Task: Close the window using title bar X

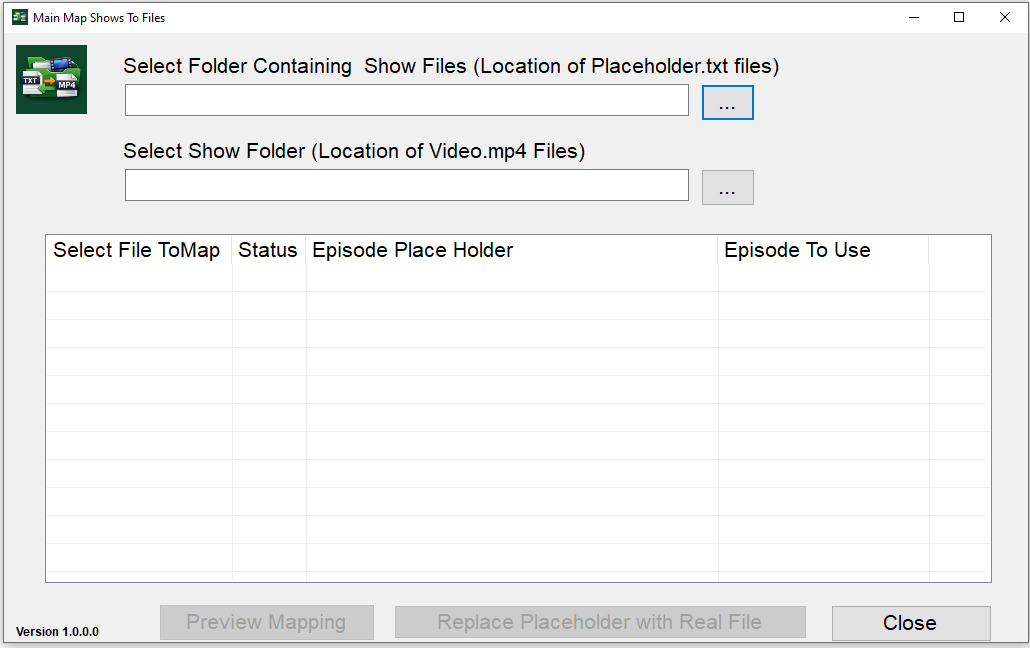Action: click(1005, 17)
